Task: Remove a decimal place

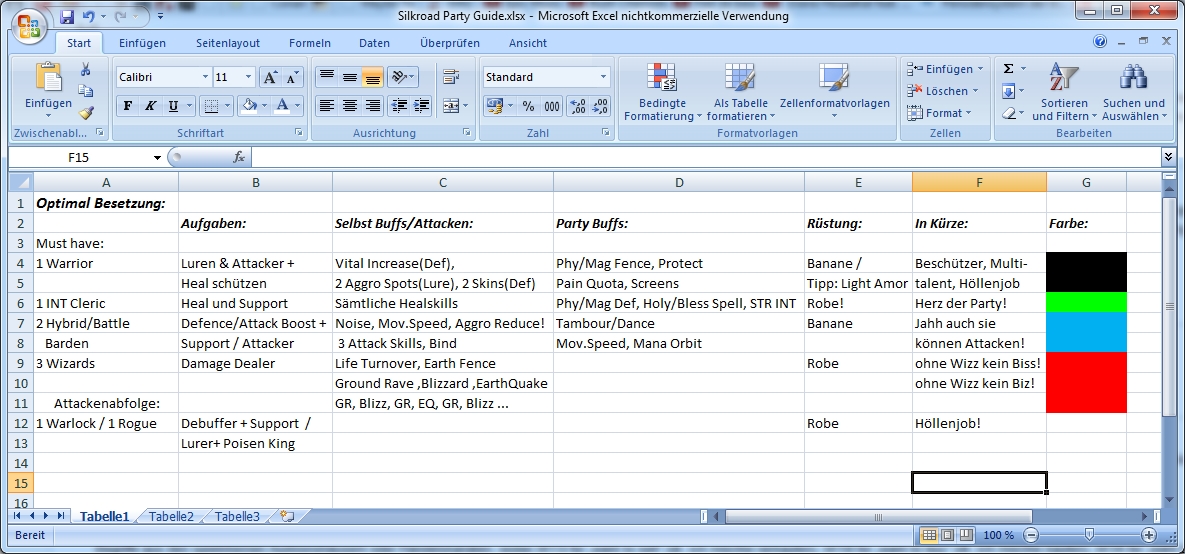Action: click(x=600, y=106)
